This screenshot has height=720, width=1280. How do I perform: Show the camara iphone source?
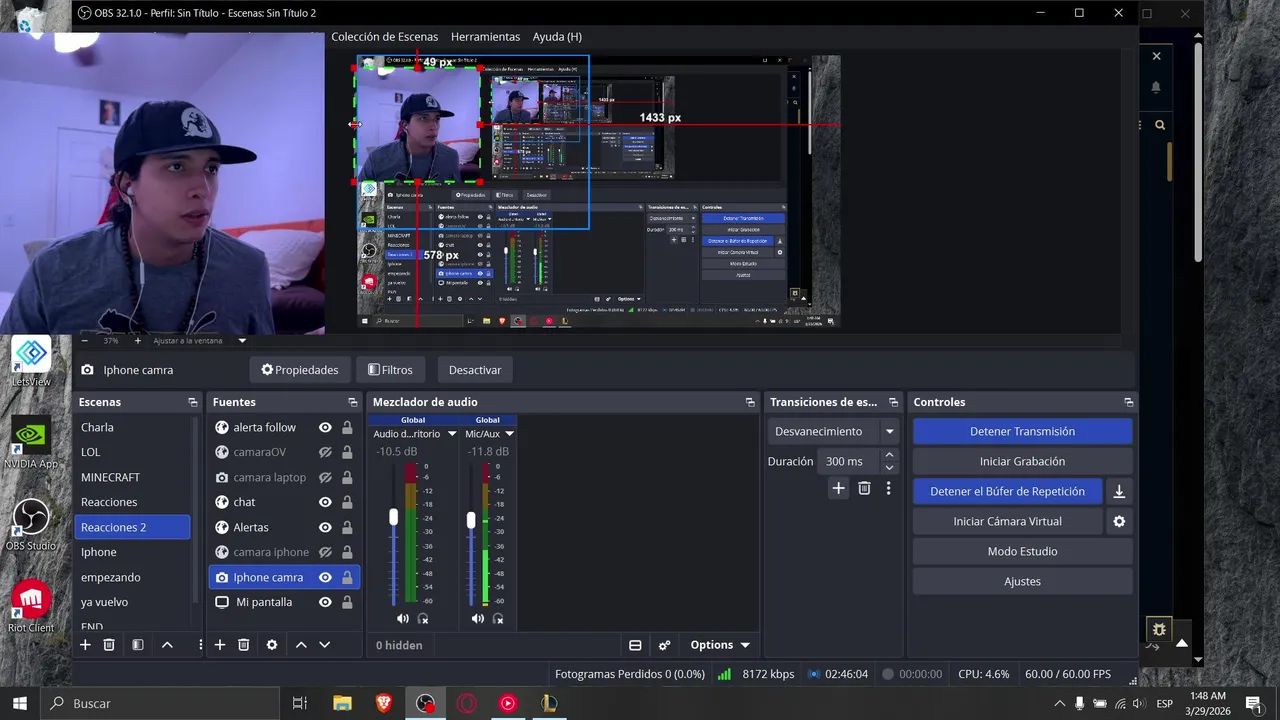click(x=325, y=552)
